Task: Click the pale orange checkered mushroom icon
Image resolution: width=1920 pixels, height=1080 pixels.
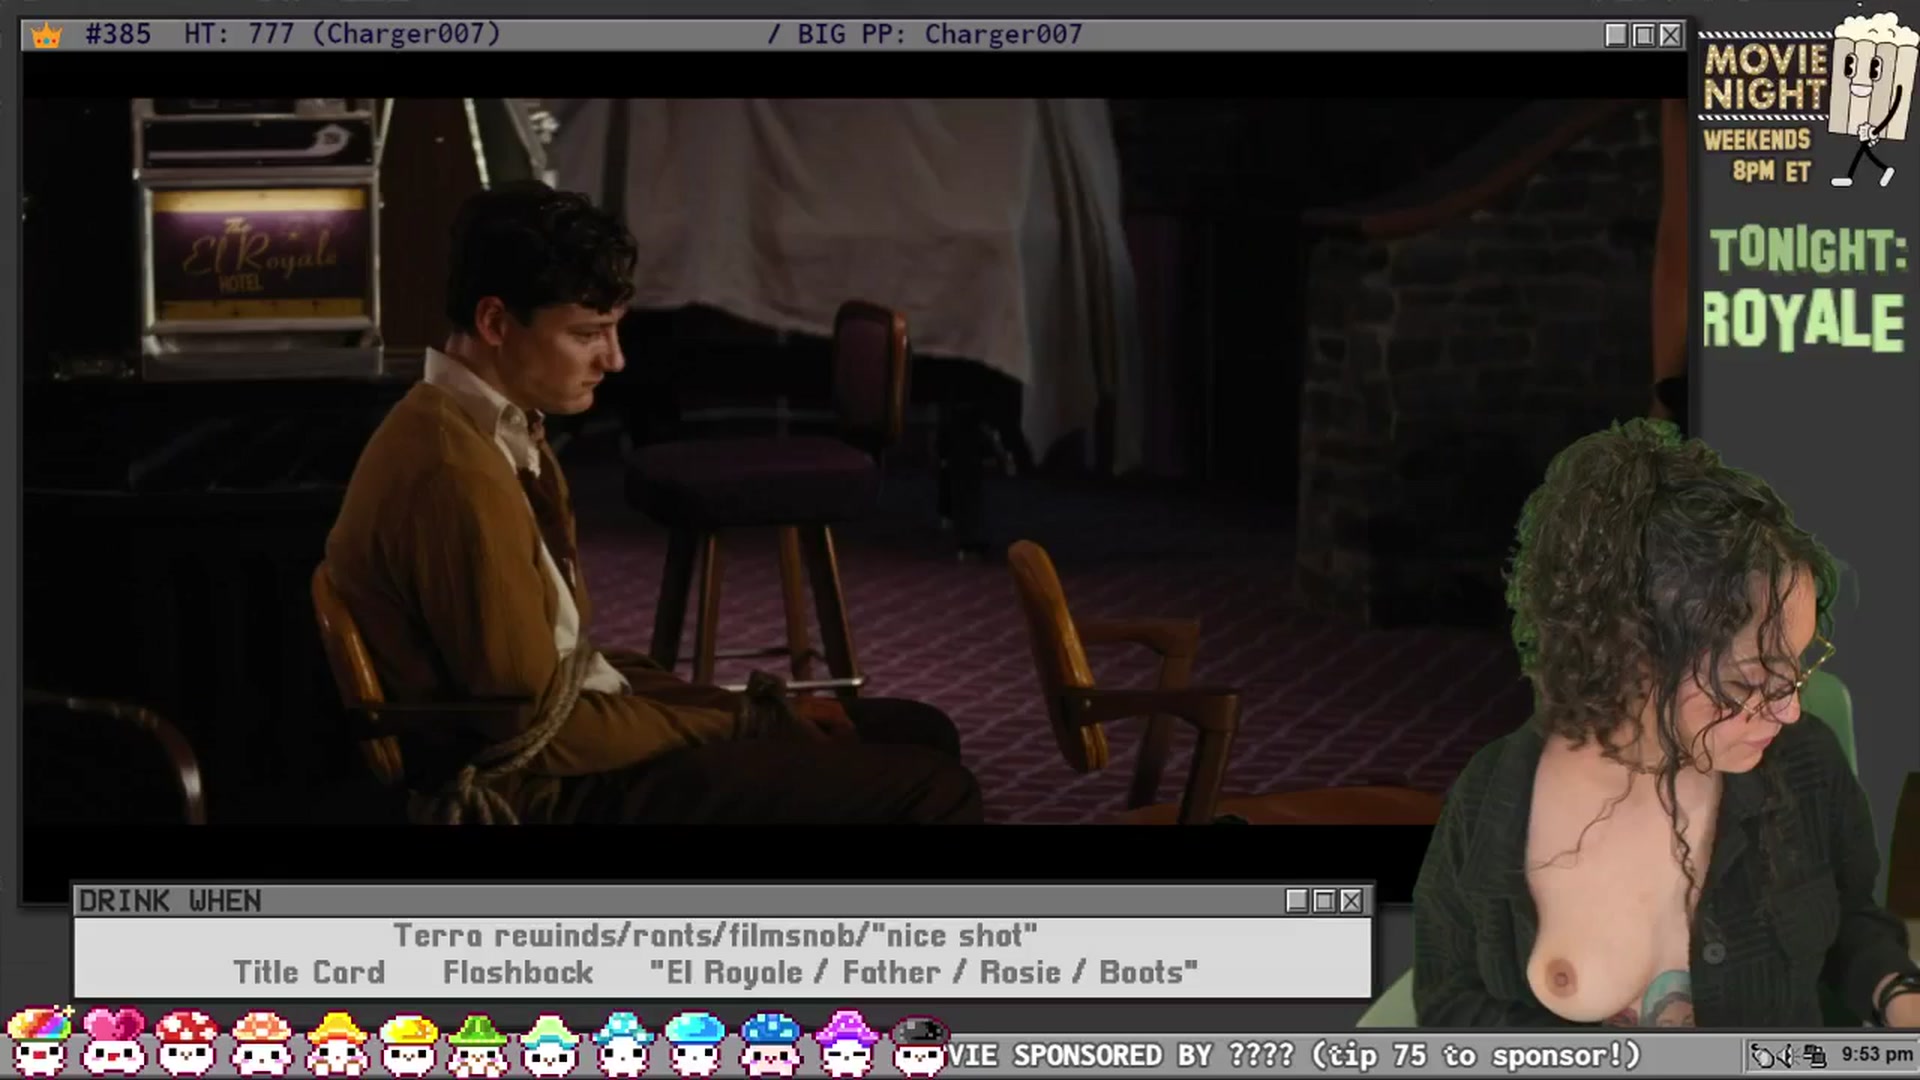Action: (261, 1042)
